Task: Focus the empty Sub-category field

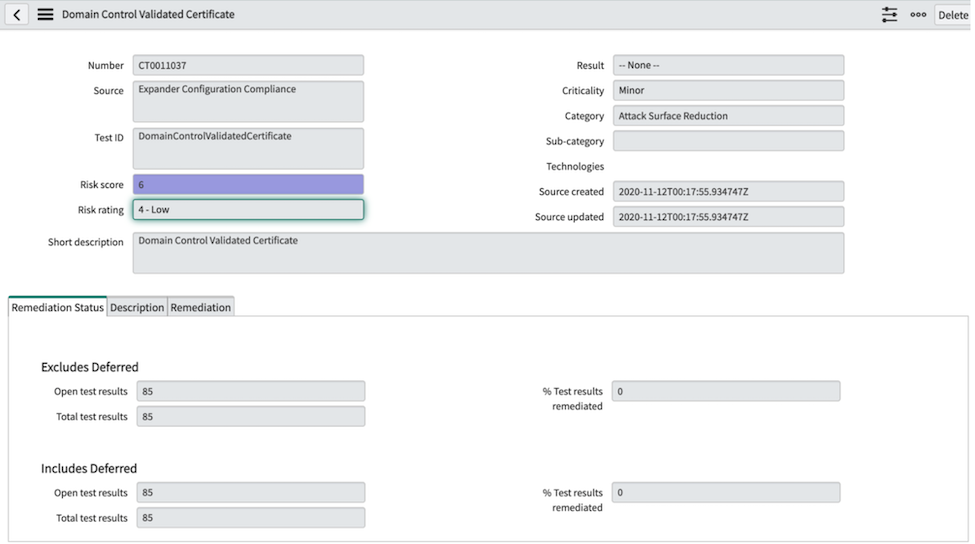Action: [x=728, y=141]
